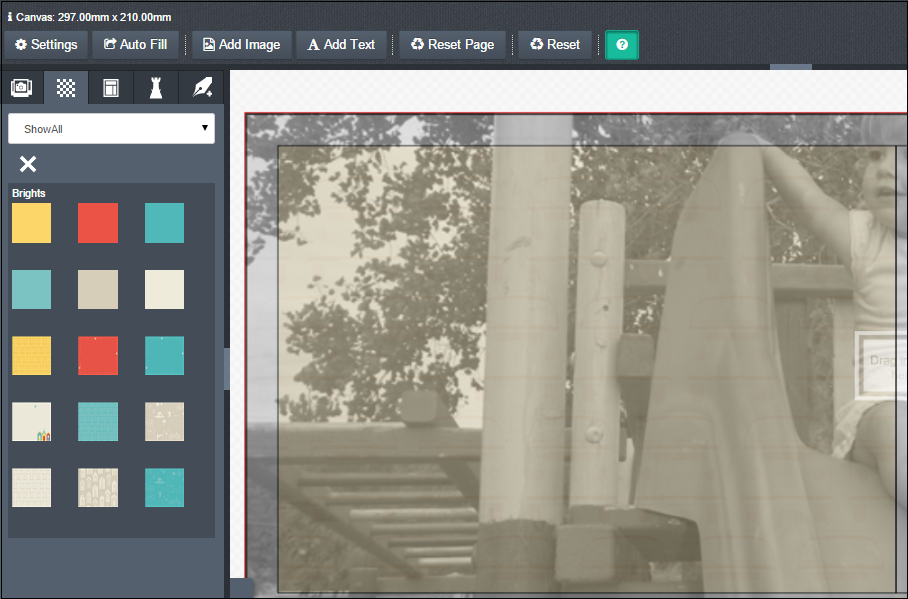Open the Settings menu
Image resolution: width=908 pixels, height=599 pixels.
(x=46, y=45)
